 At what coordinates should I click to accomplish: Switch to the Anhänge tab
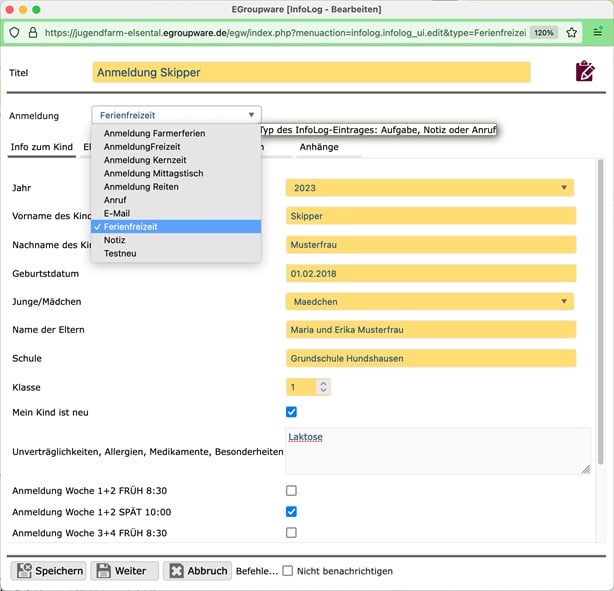(x=319, y=147)
